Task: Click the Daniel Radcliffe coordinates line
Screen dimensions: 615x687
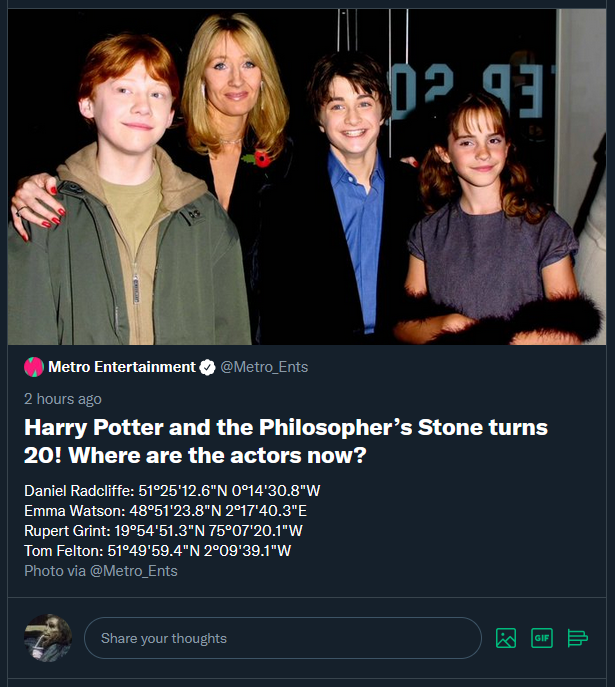Action: 172,491
